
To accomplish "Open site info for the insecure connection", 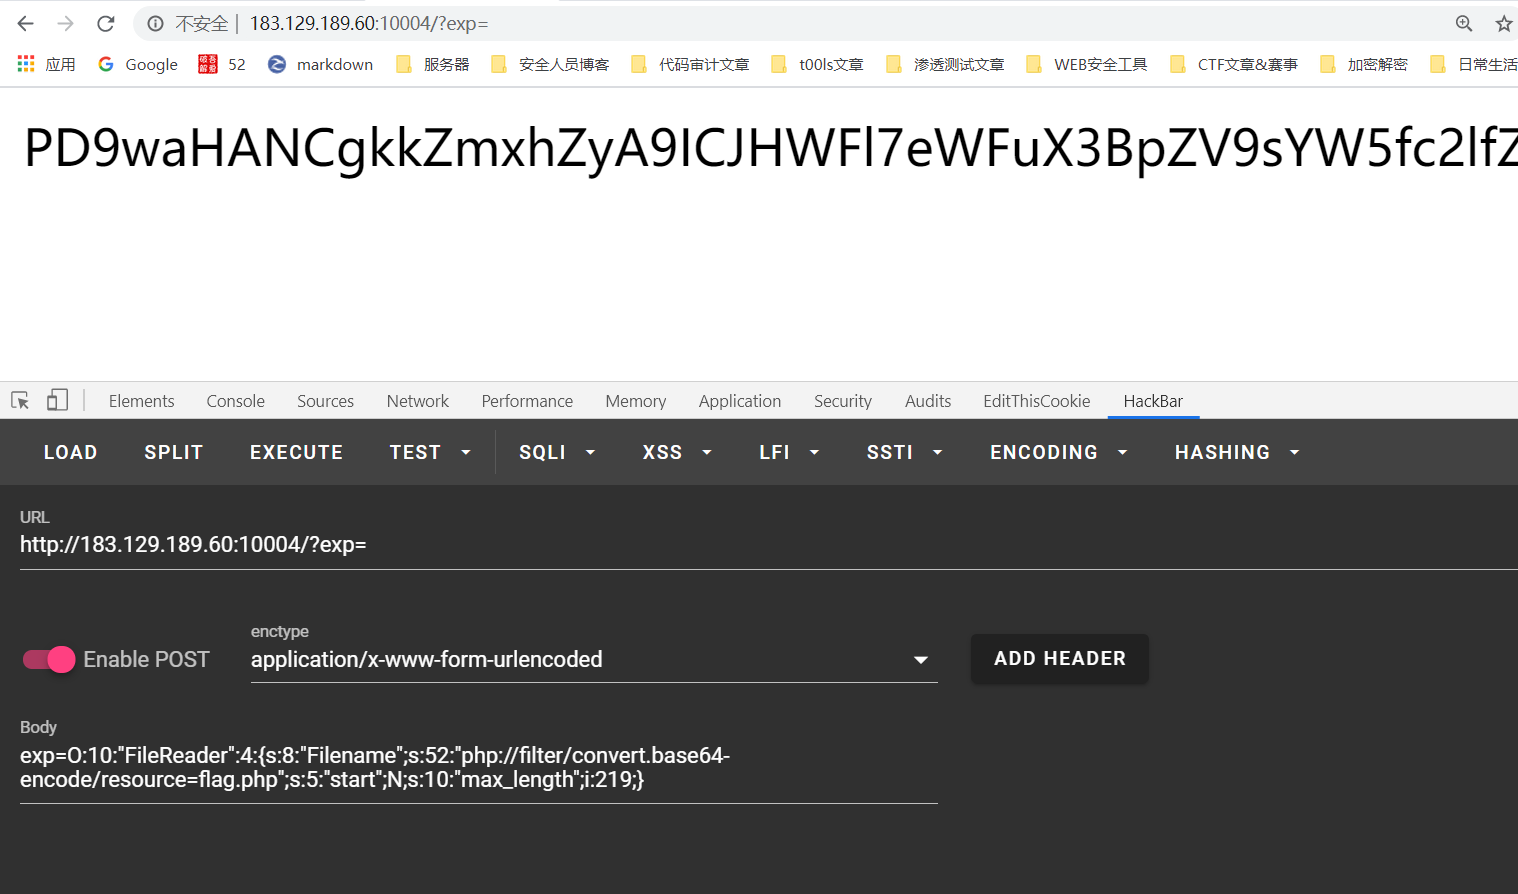I will [156, 23].
